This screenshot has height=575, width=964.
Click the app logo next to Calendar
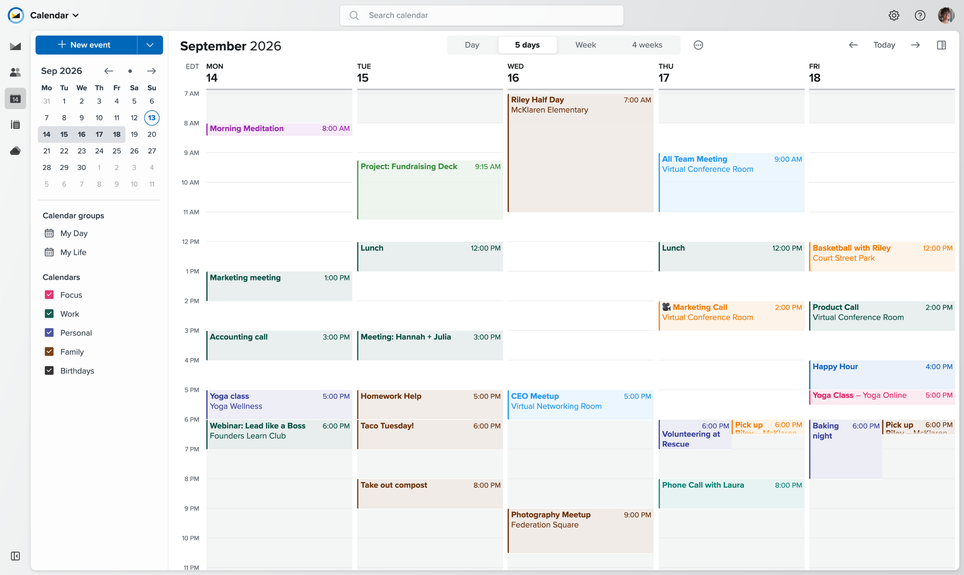point(15,15)
